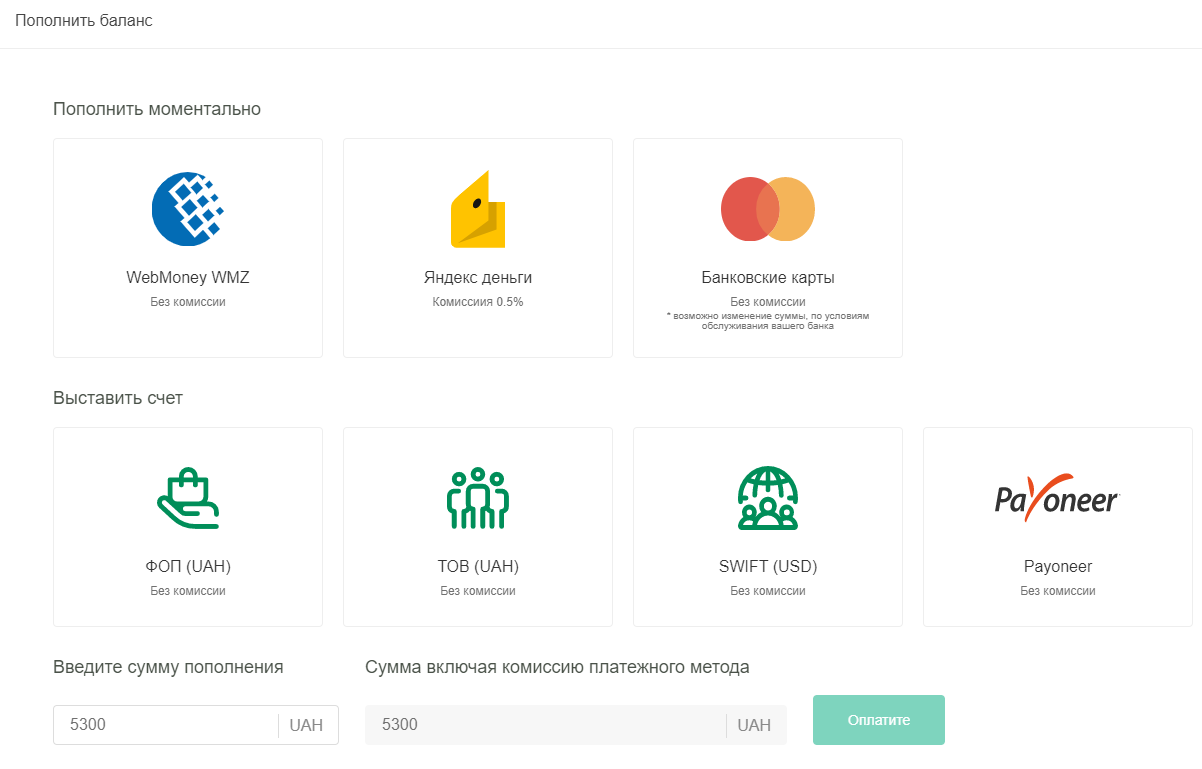This screenshot has width=1202, height=769.
Task: Click the Yandex Money yellow wallet icon
Action: (477, 209)
